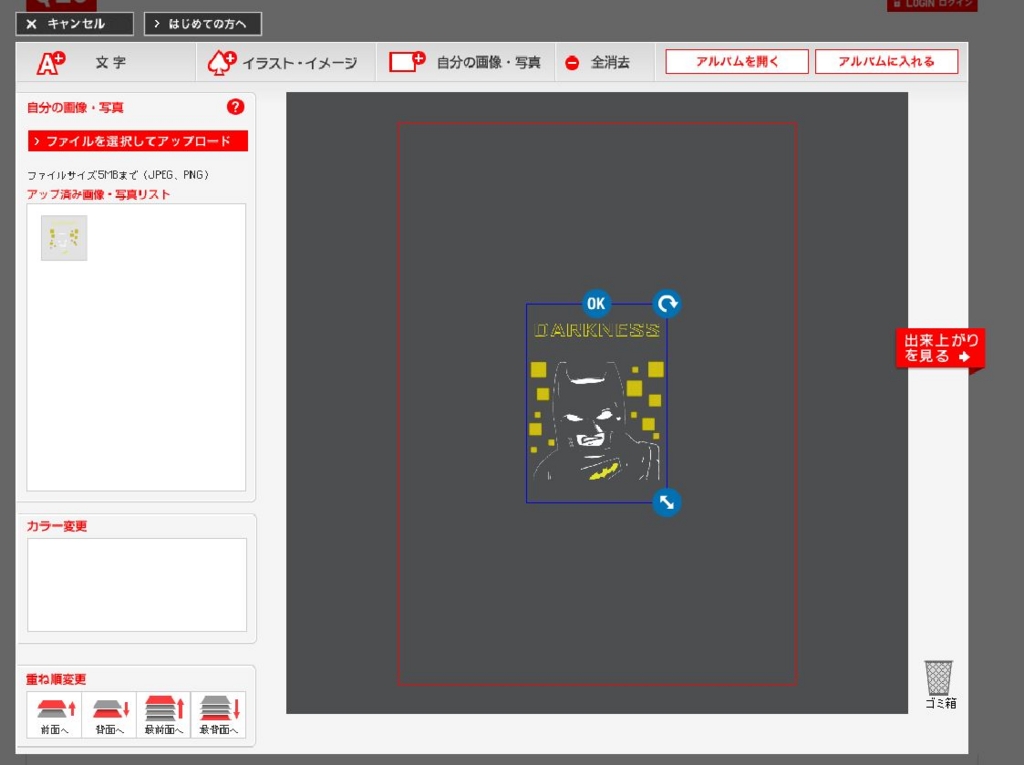The height and width of the screenshot is (765, 1024).
Task: Bring layer to front with 最前面へ icon
Action: (x=164, y=715)
